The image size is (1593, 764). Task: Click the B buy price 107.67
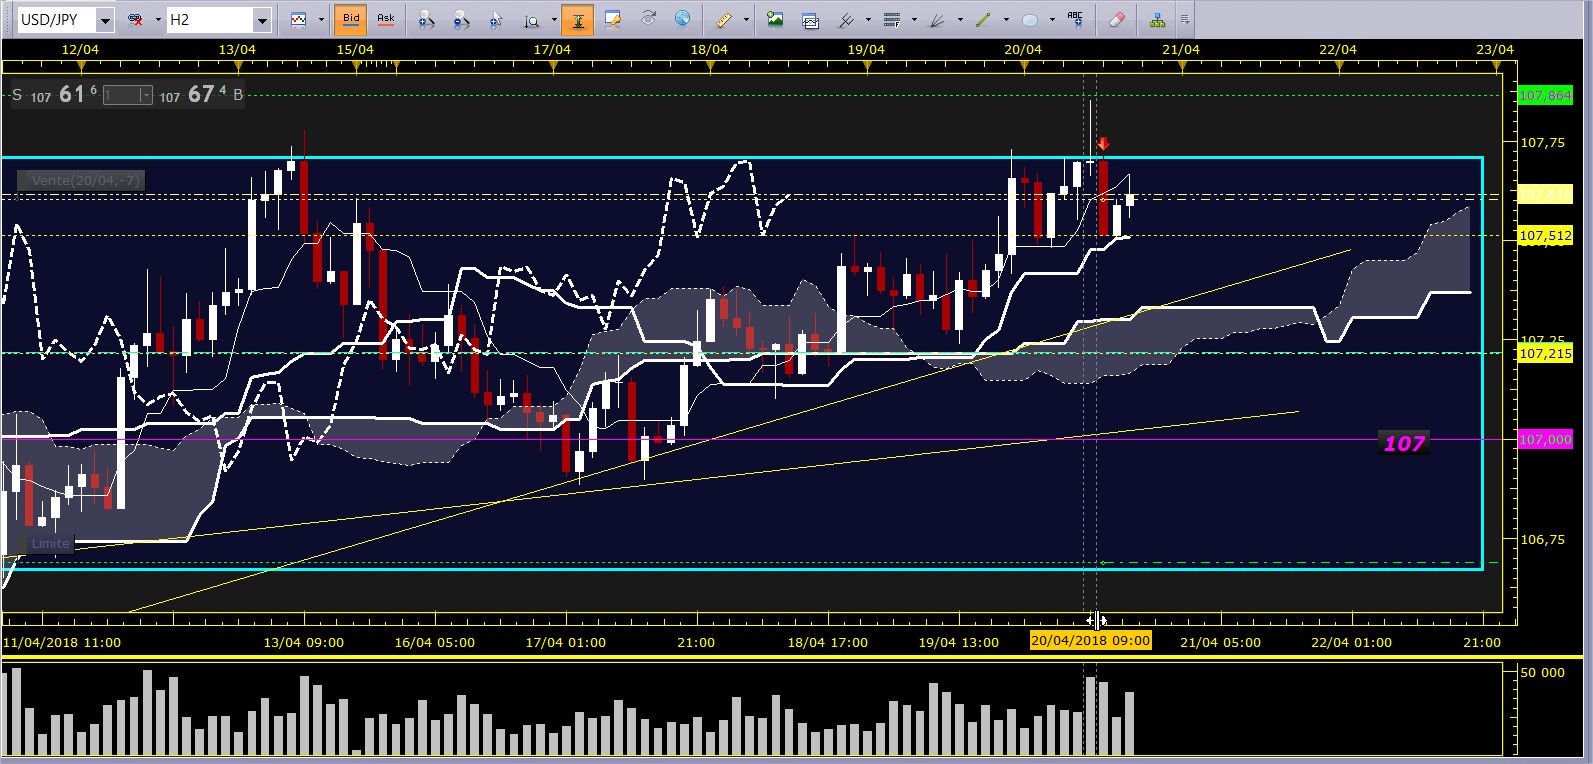[201, 95]
